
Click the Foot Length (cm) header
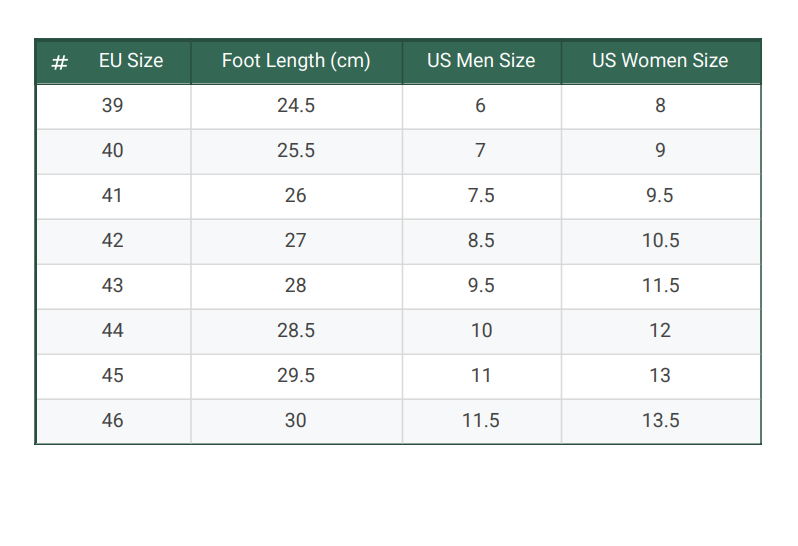click(296, 61)
